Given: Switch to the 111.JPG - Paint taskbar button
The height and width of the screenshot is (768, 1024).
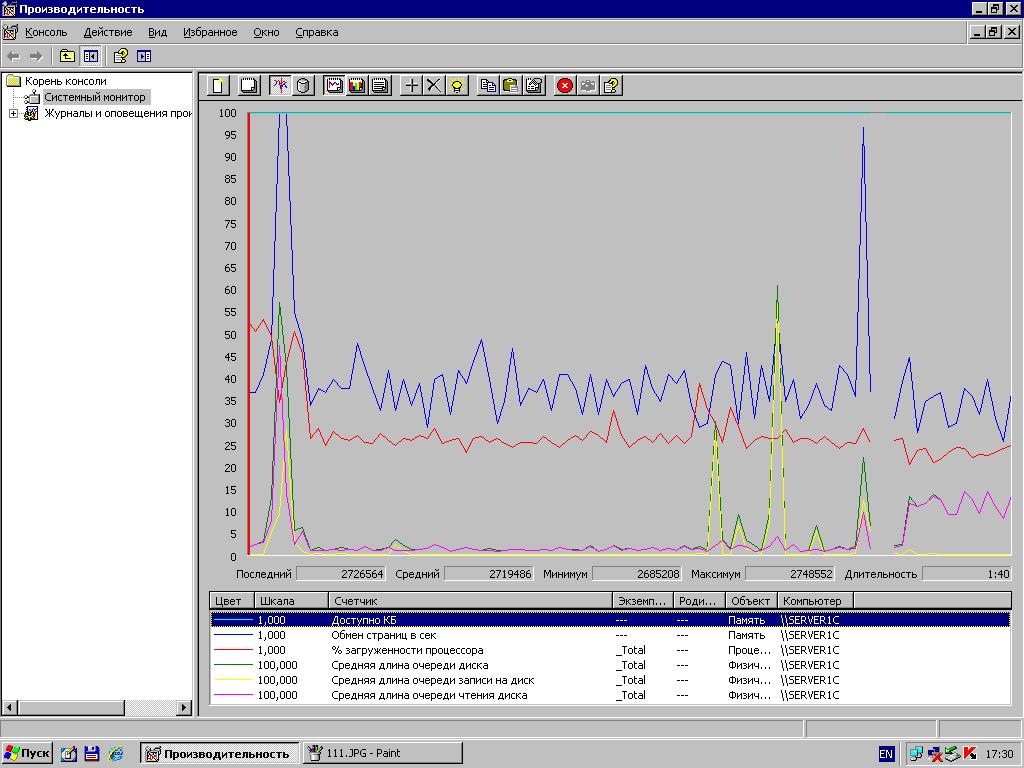Looking at the screenshot, I should point(383,753).
